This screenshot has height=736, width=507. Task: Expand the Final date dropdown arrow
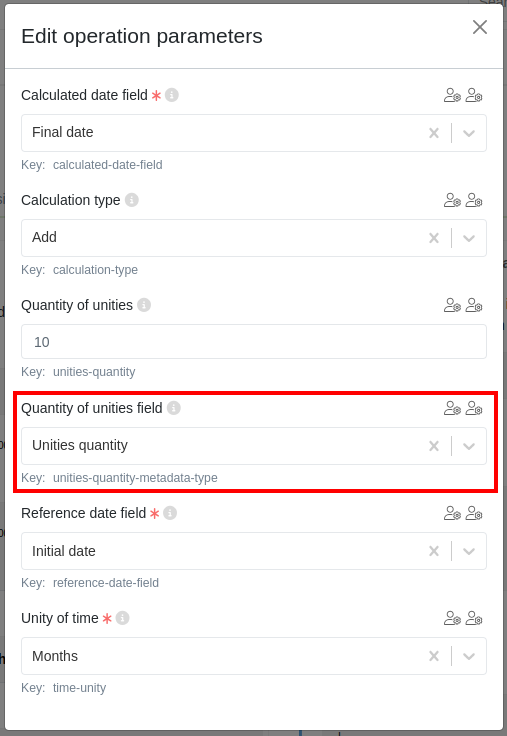click(469, 133)
